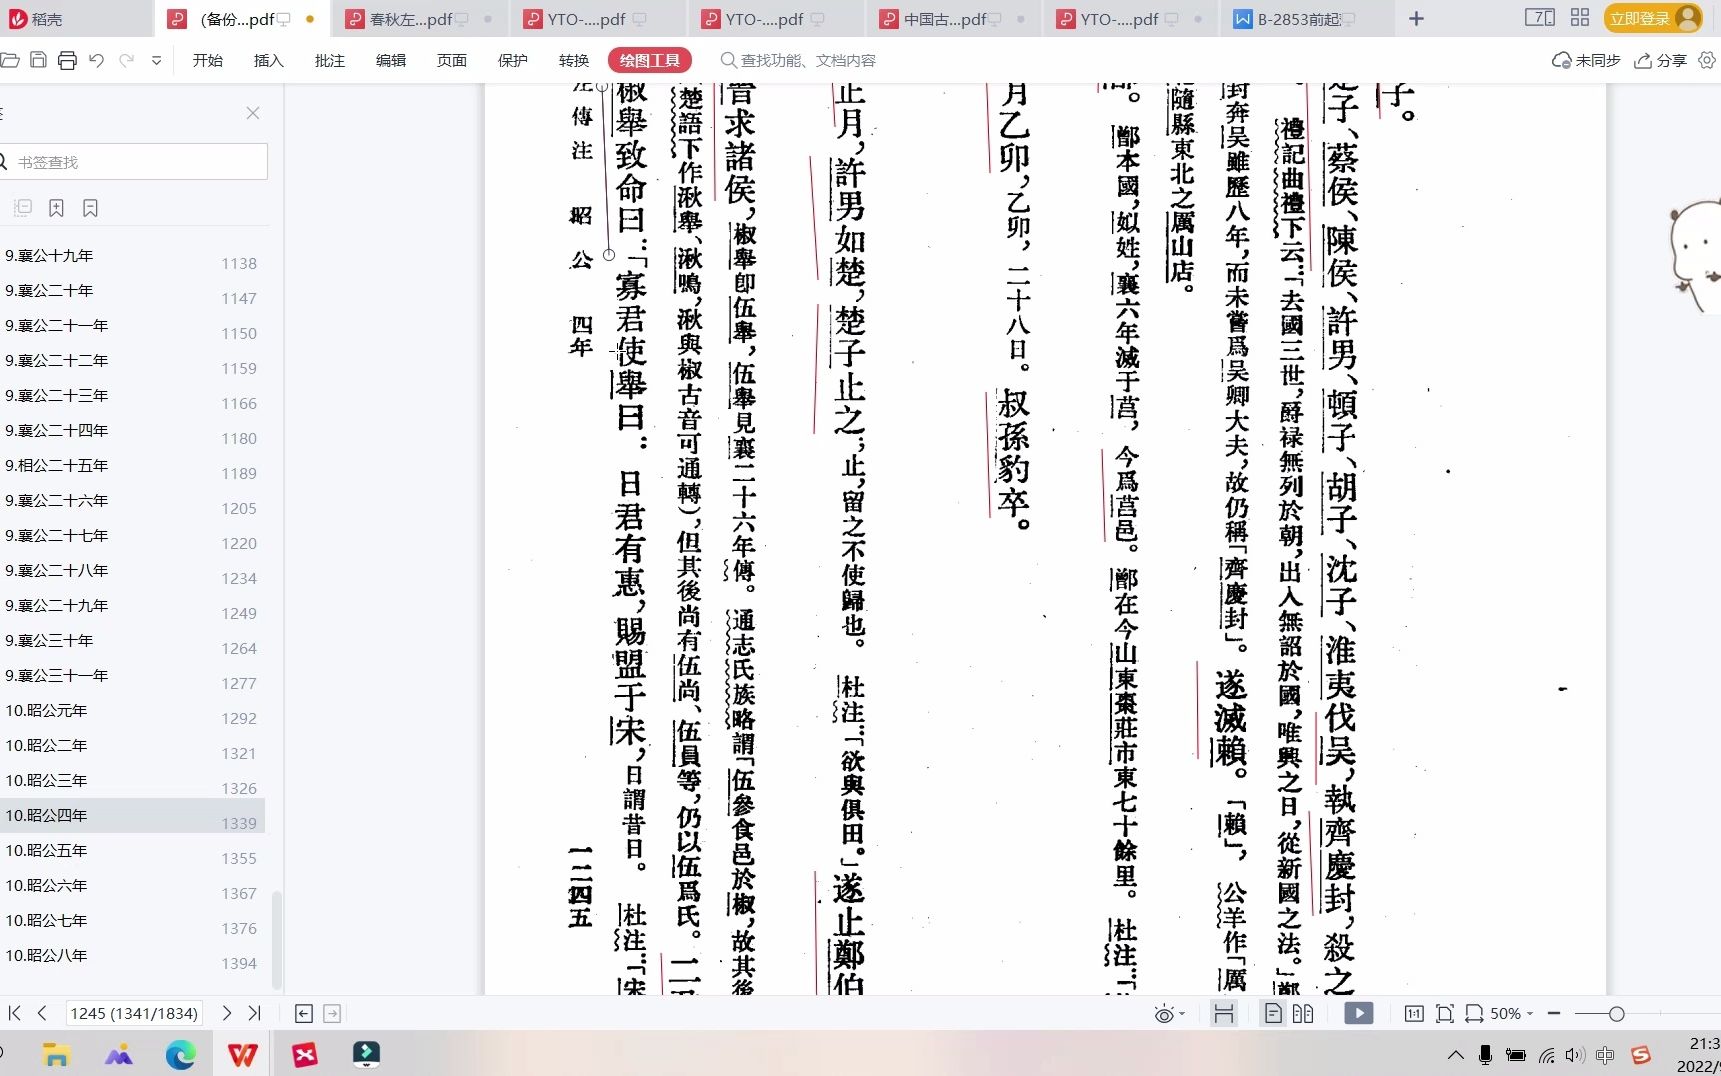1721x1076 pixels.
Task: Open the 开始 menu tab
Action: pos(208,61)
